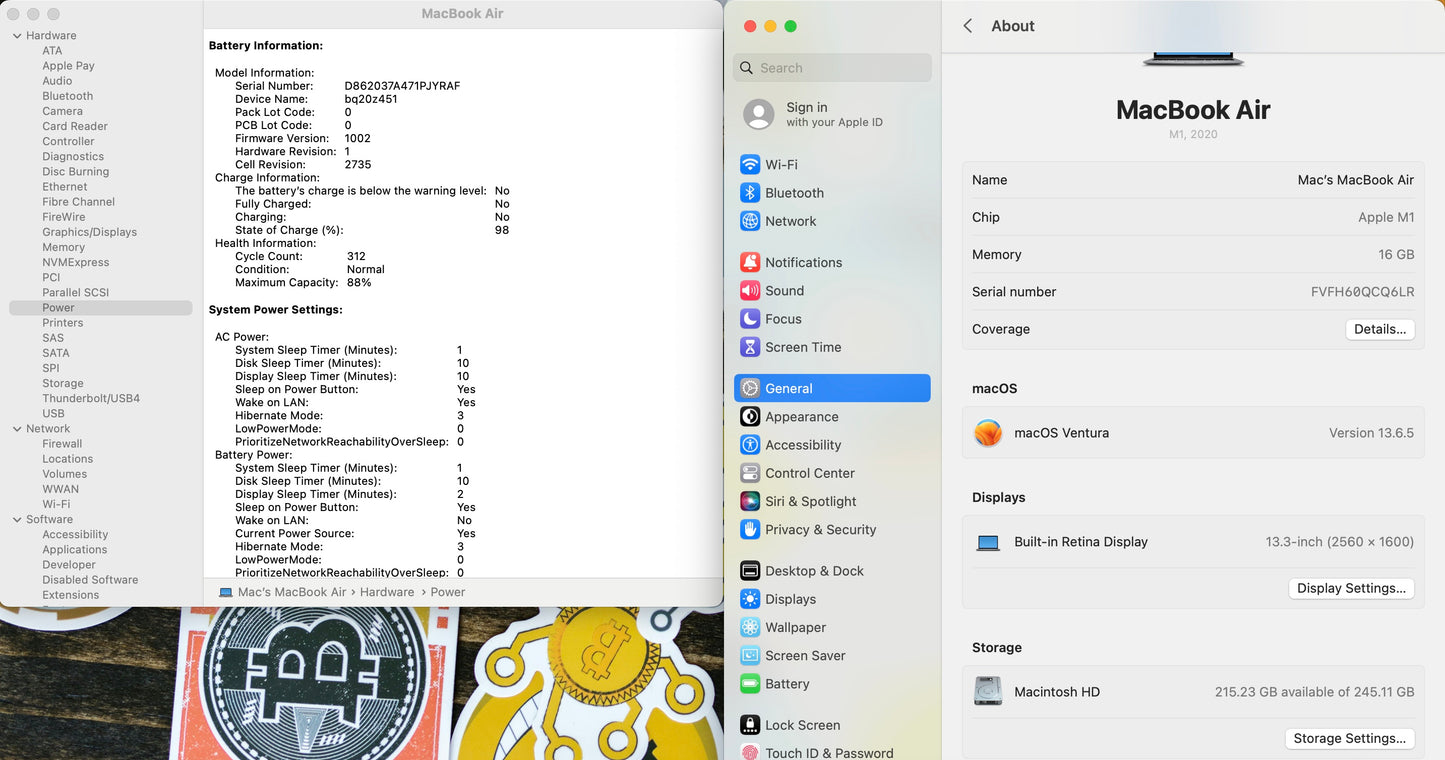Select Apple Pay in Hardware list
The image size is (1445, 760).
click(x=69, y=66)
